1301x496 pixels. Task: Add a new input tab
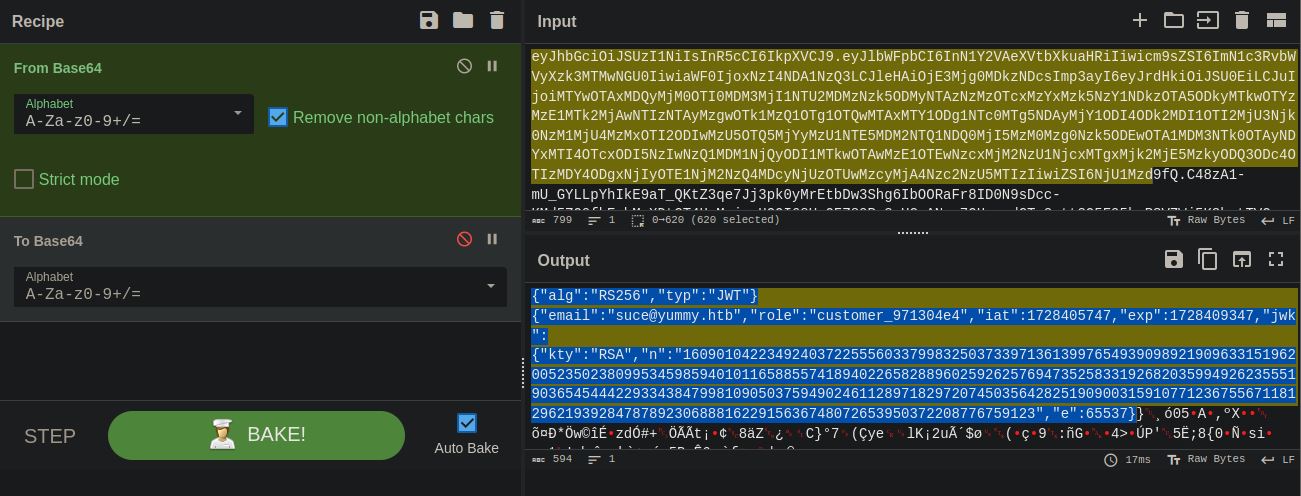click(x=1139, y=20)
